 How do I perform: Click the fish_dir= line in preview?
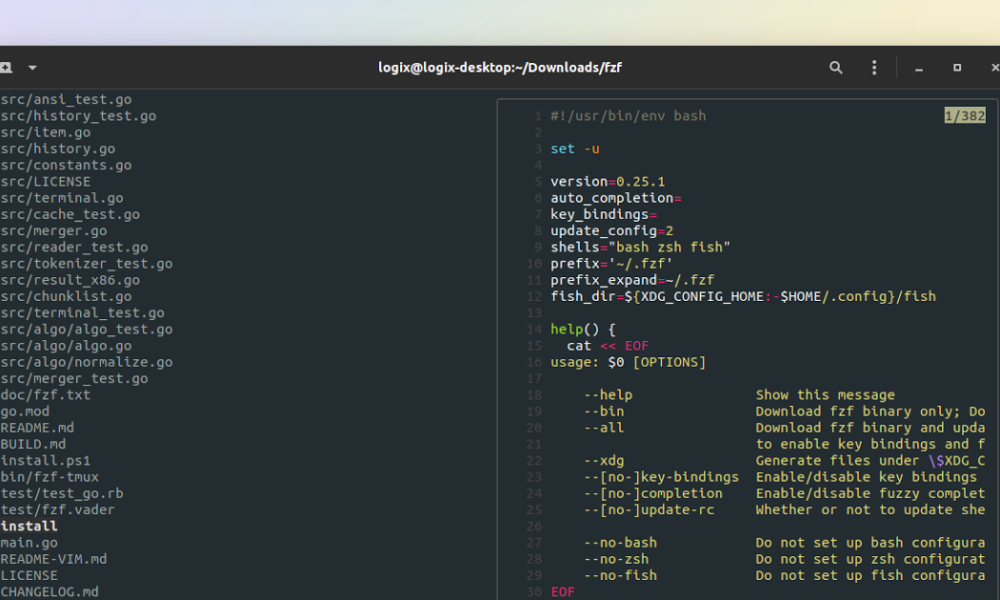[744, 296]
